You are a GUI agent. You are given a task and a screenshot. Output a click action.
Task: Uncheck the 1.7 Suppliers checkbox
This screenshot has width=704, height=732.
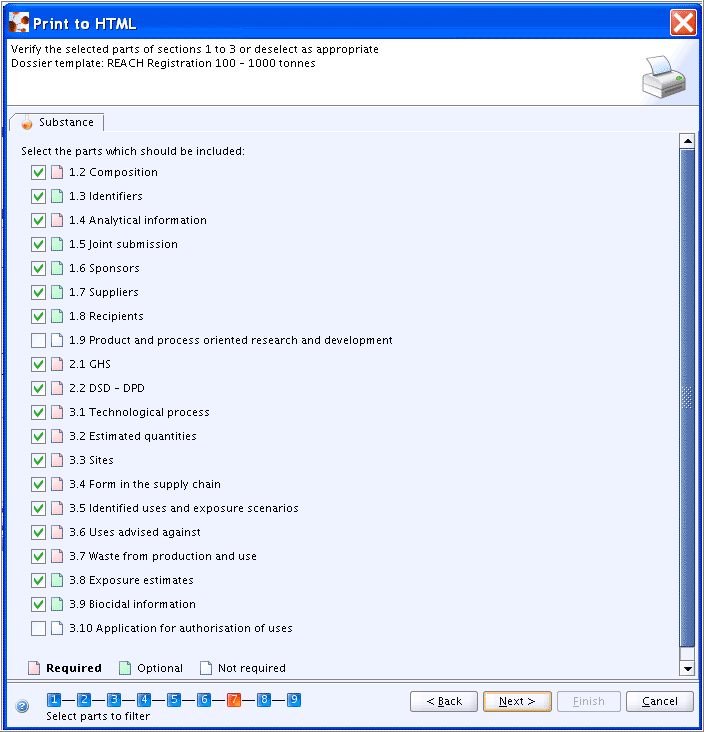(x=38, y=292)
